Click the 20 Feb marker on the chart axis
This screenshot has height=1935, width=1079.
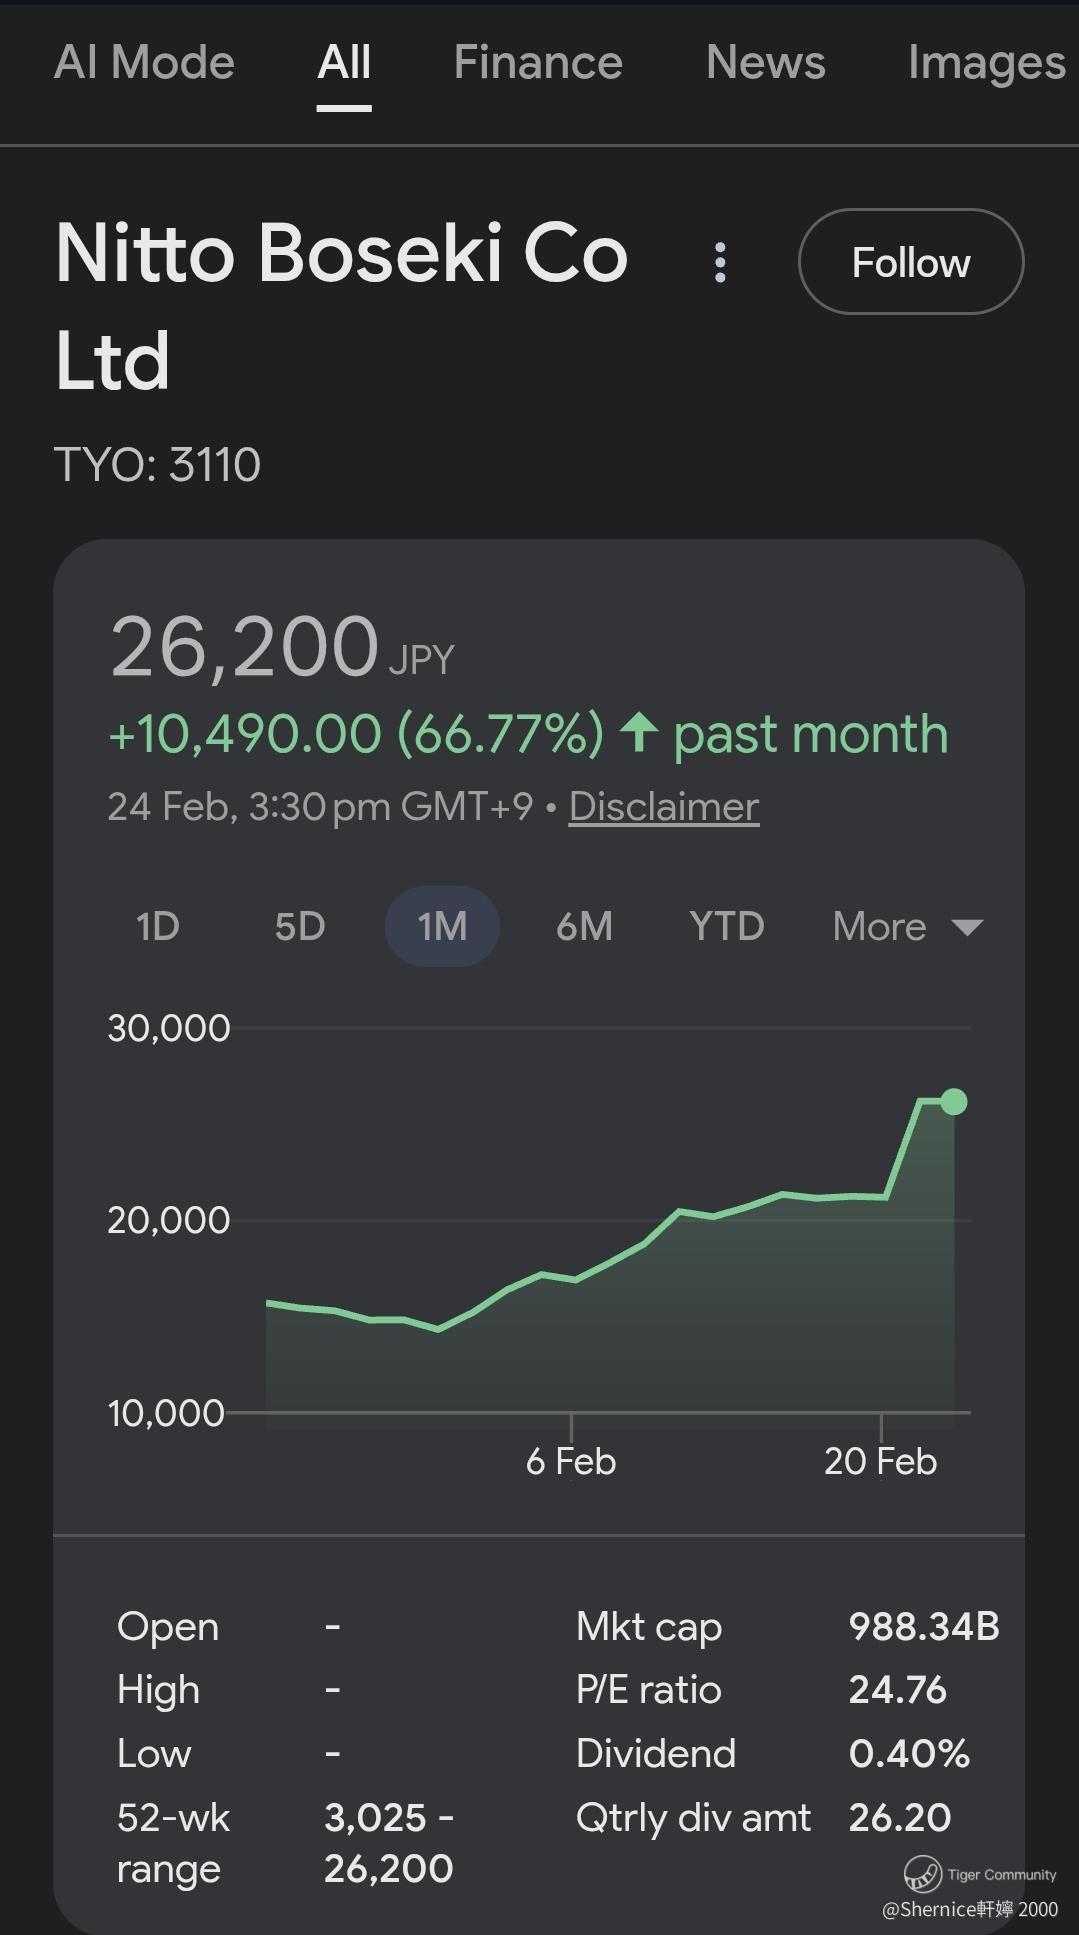880,1461
